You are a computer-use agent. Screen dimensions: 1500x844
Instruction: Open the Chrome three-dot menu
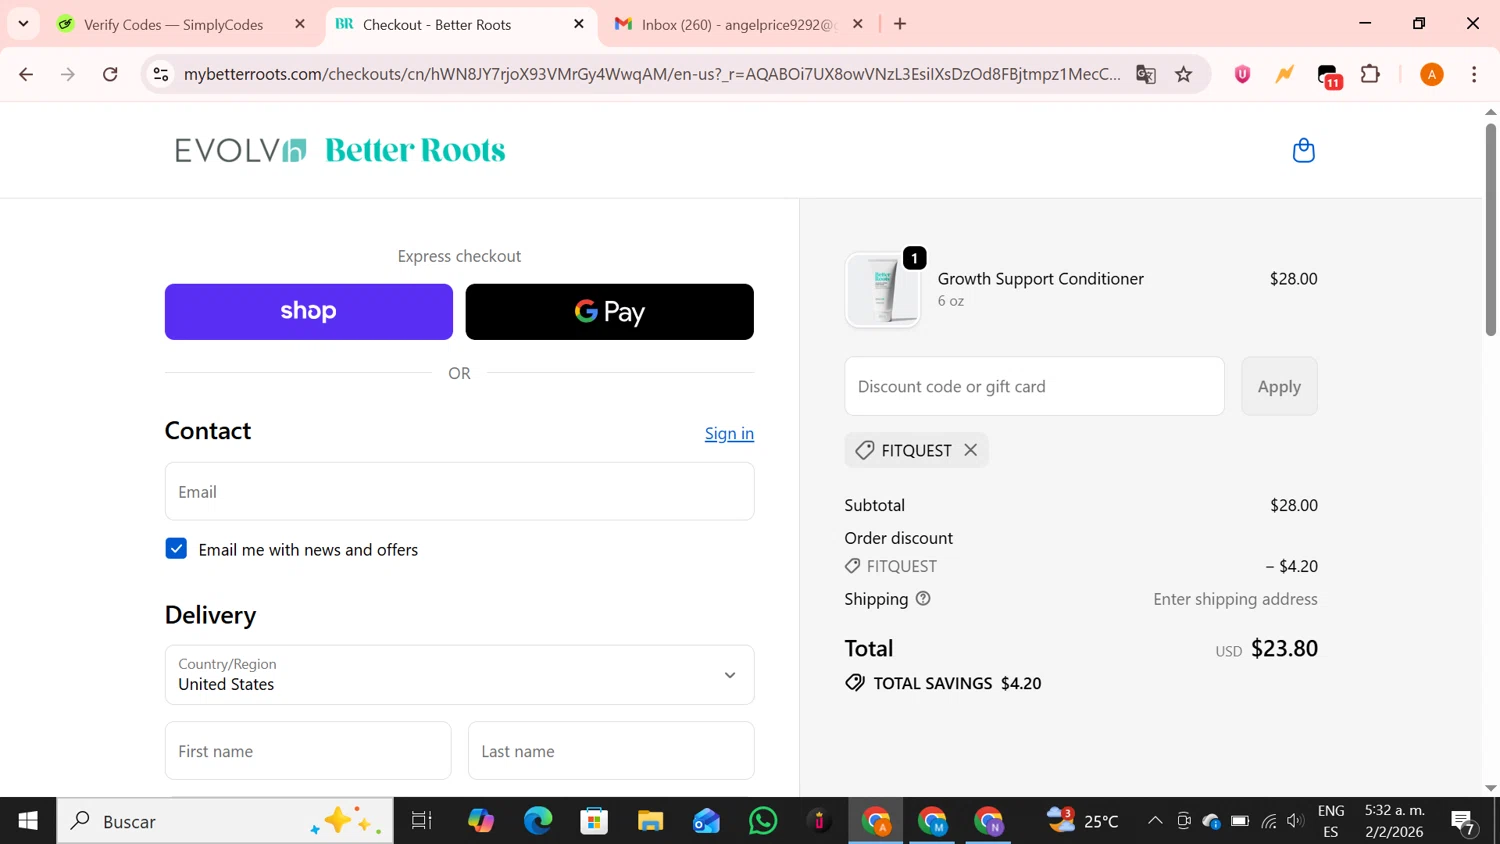pos(1474,74)
